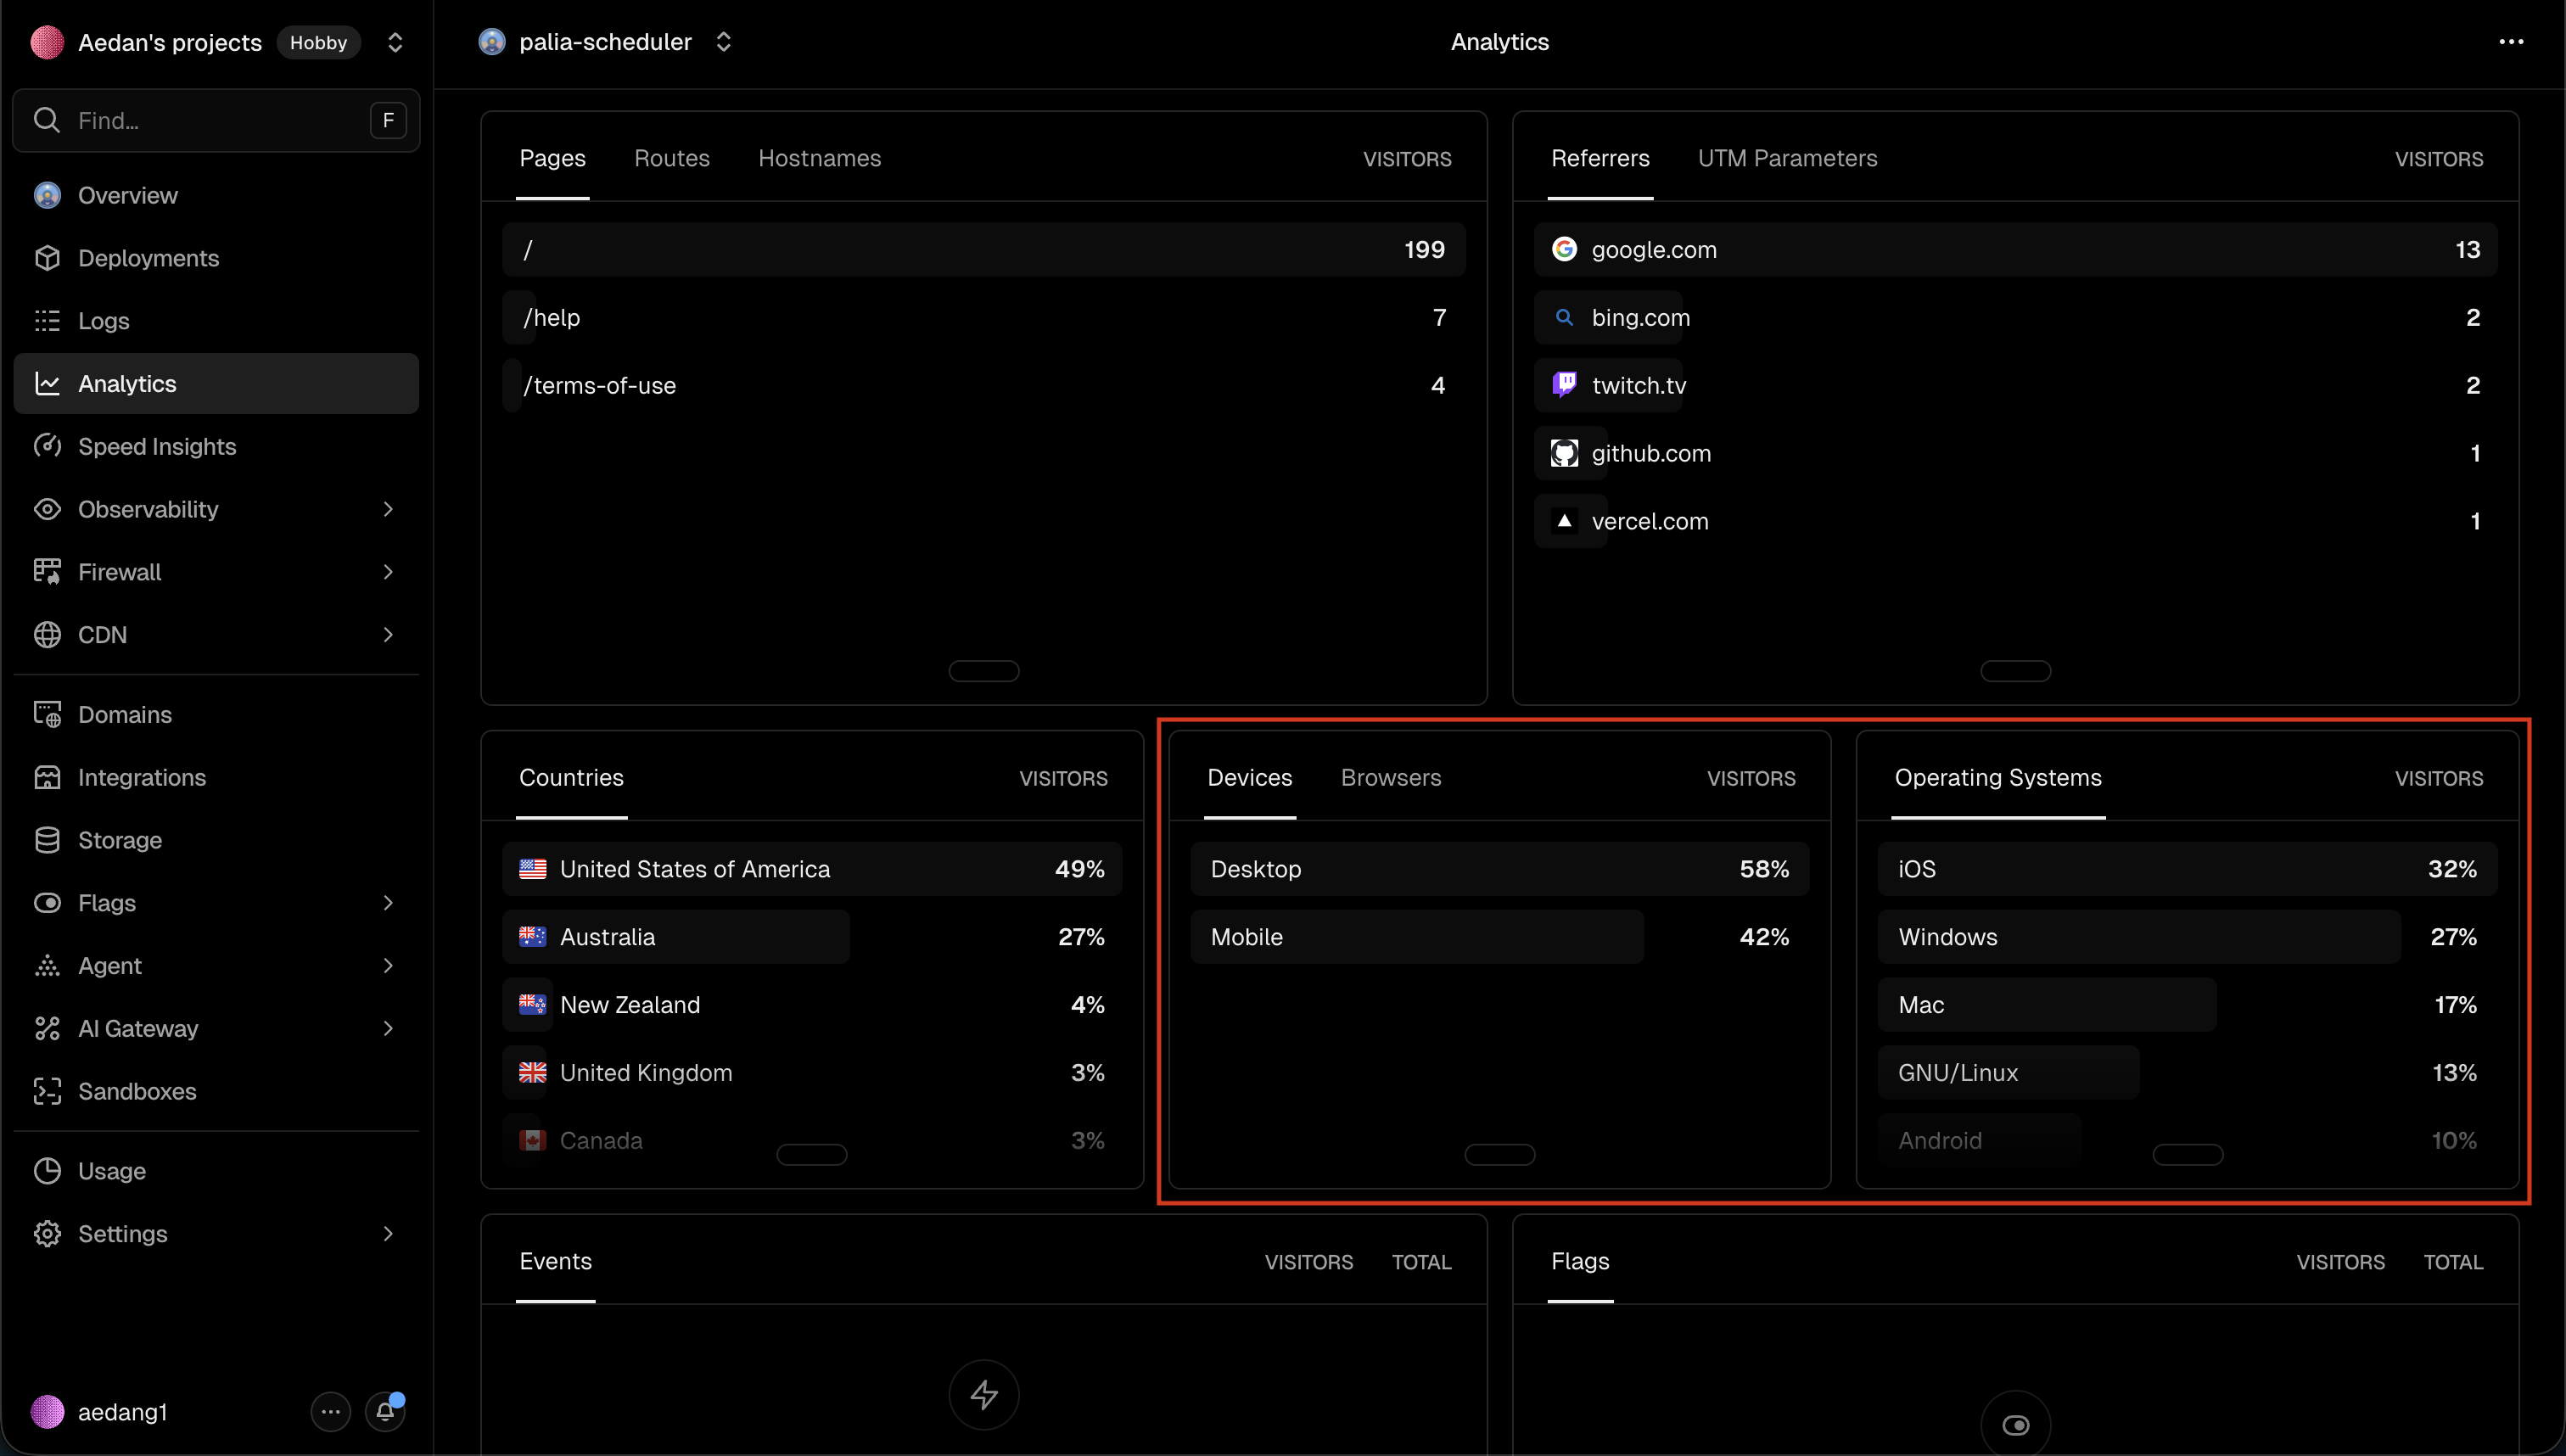Open notifications via the bell icon
Screen dimensions: 2566x1456
pos(387,1411)
